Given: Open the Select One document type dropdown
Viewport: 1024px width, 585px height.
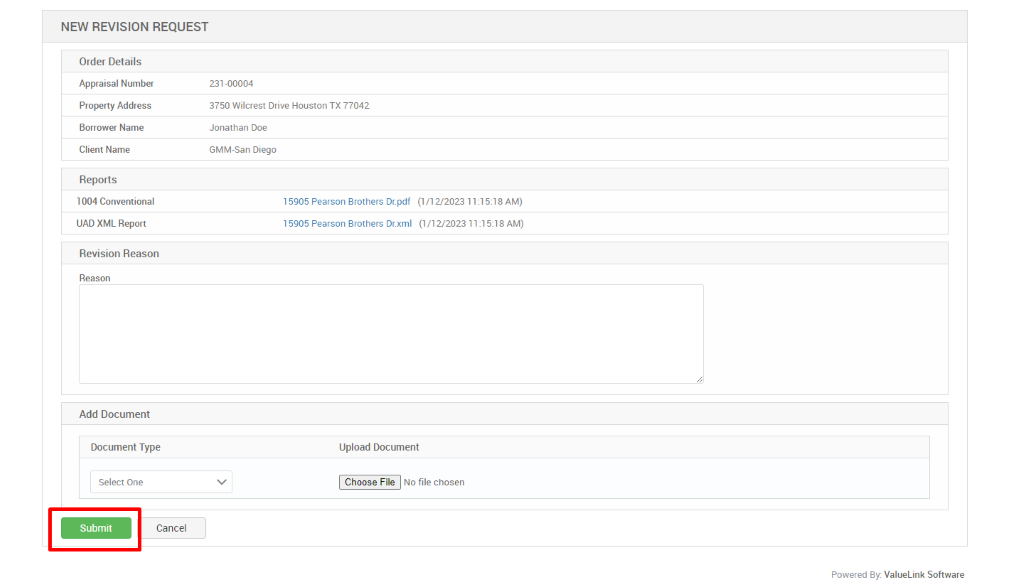Looking at the screenshot, I should [x=160, y=481].
